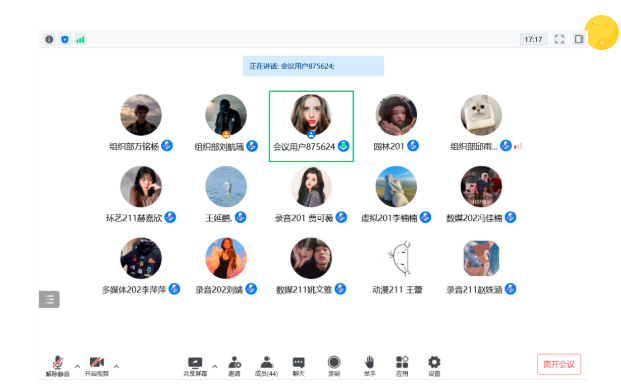Toggle full screen mode icon

pos(559,39)
